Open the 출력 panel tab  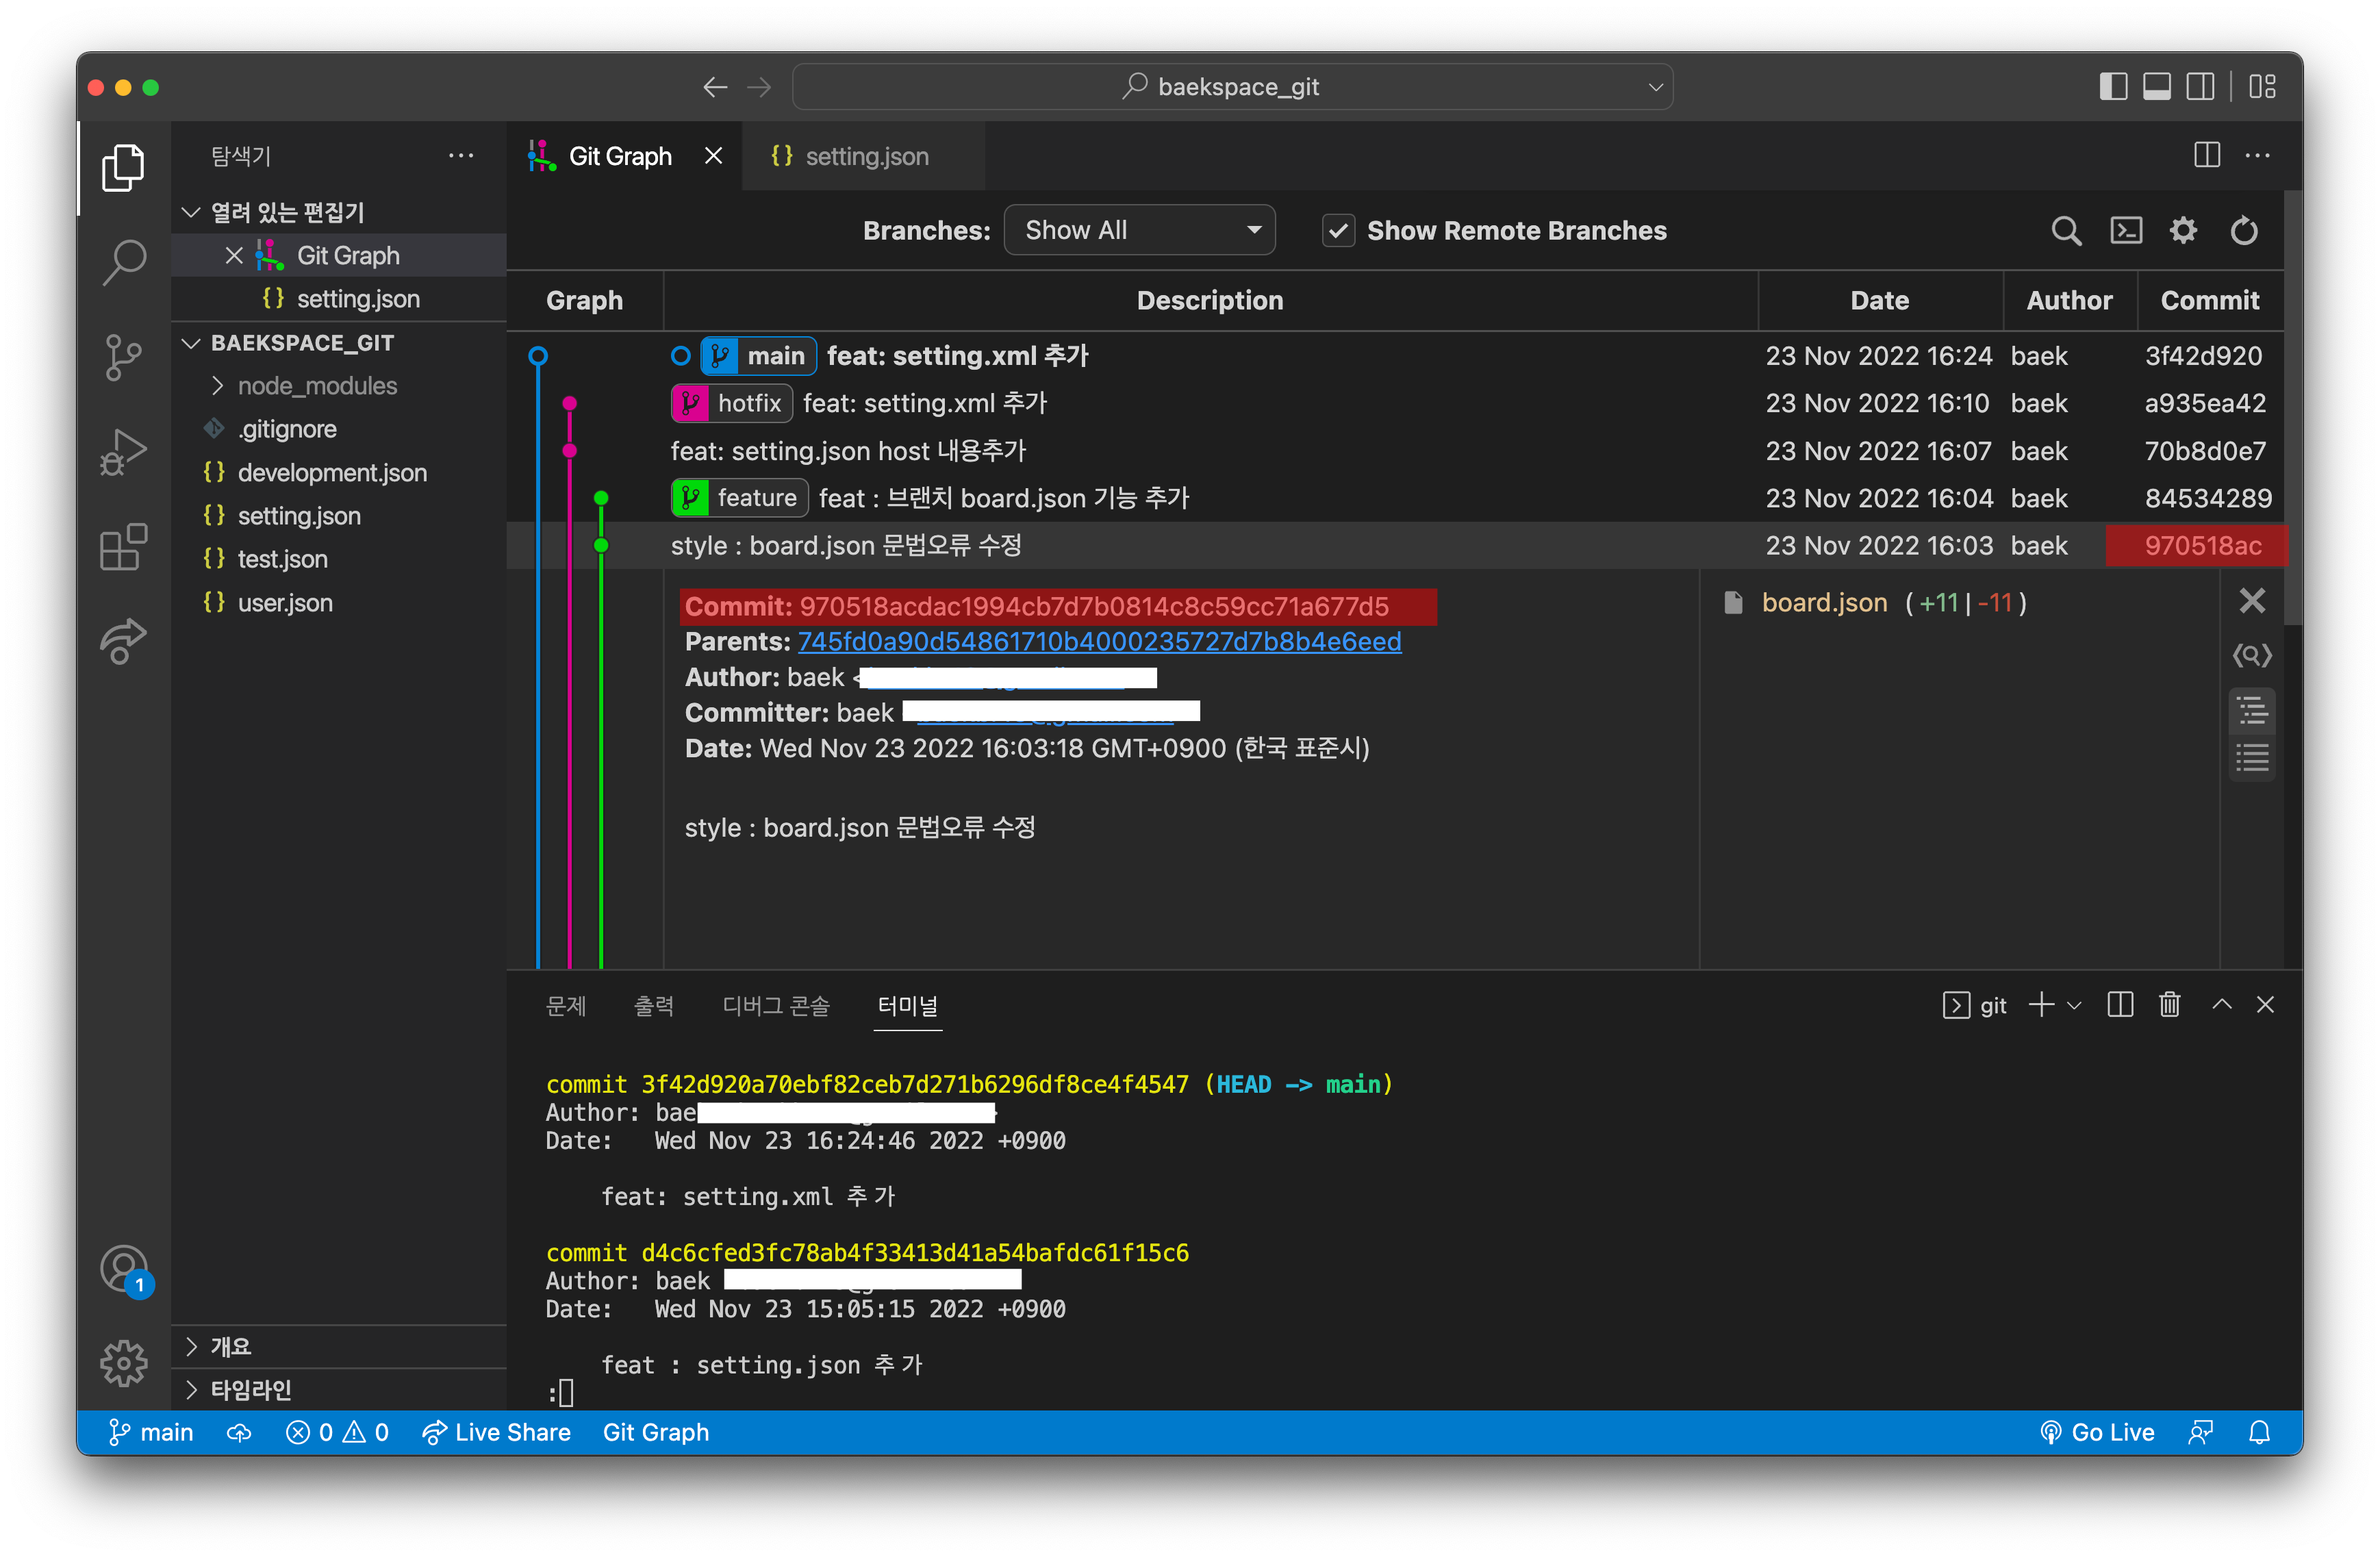(653, 1006)
